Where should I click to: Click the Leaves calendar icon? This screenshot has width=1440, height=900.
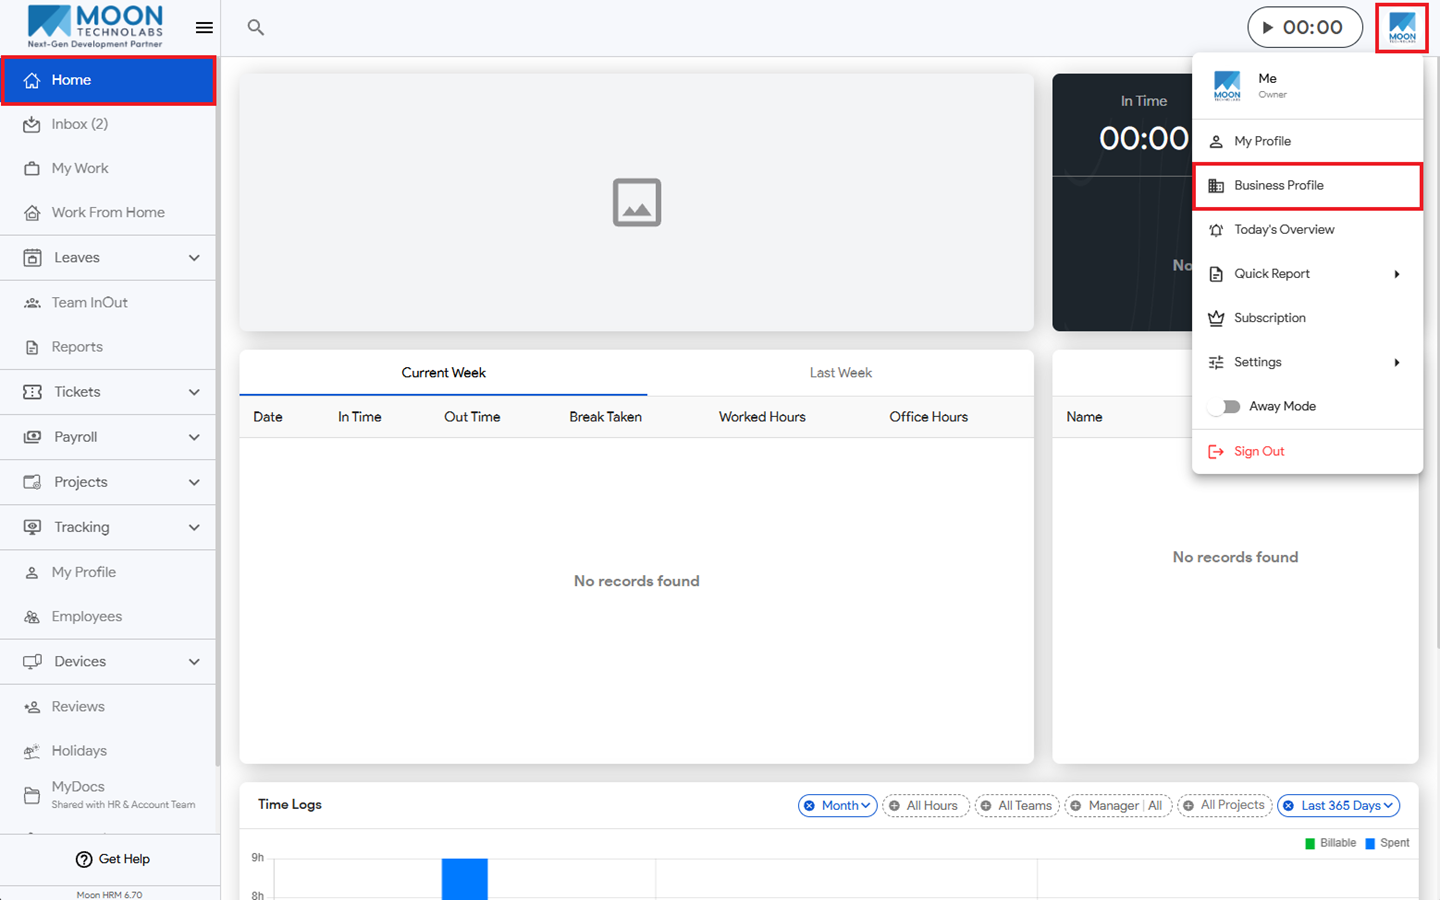(x=32, y=258)
